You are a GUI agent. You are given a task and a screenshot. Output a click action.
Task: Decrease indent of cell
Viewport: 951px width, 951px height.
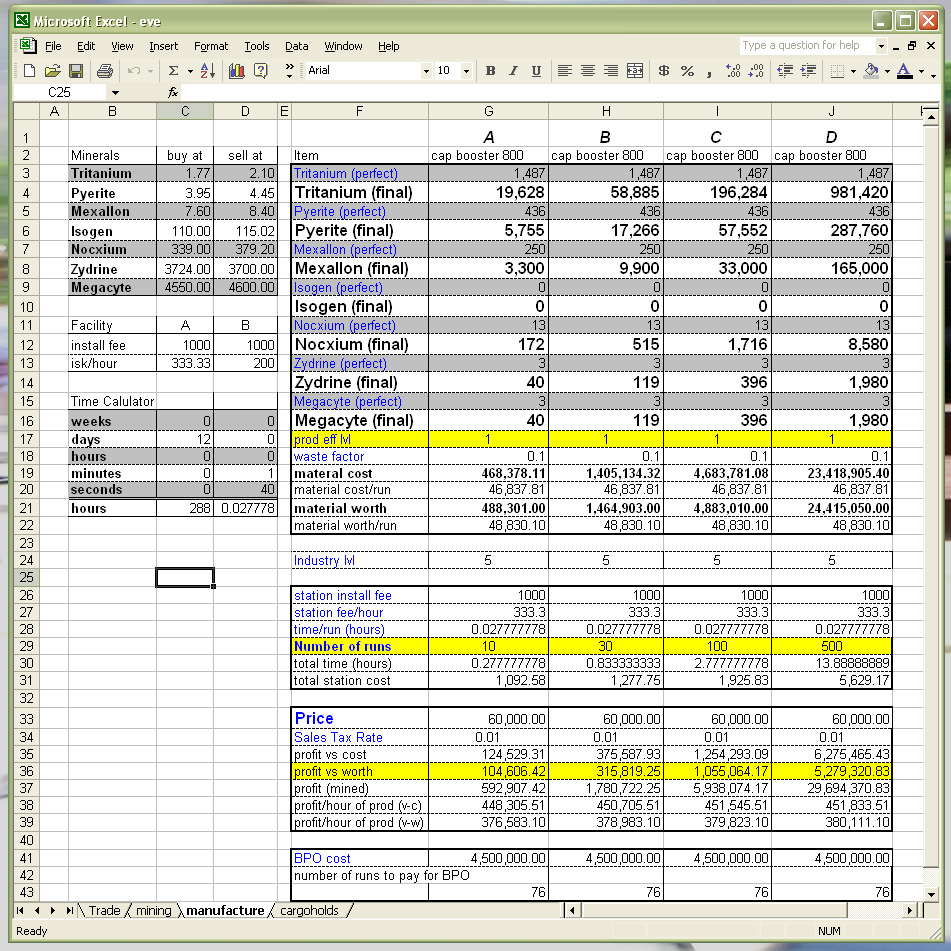click(785, 71)
